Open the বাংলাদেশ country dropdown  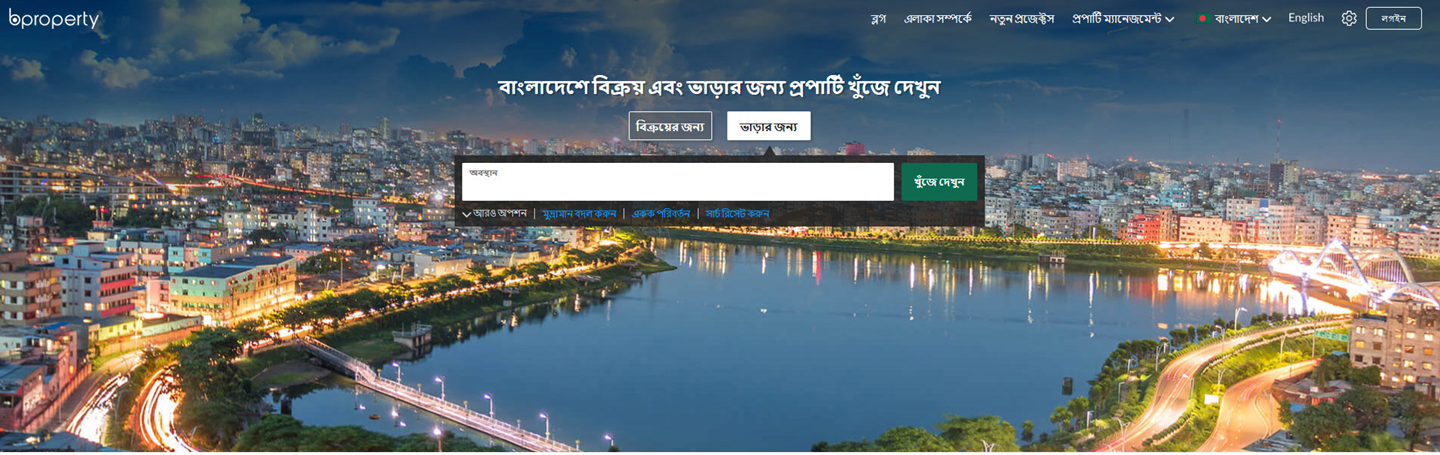click(x=1235, y=18)
